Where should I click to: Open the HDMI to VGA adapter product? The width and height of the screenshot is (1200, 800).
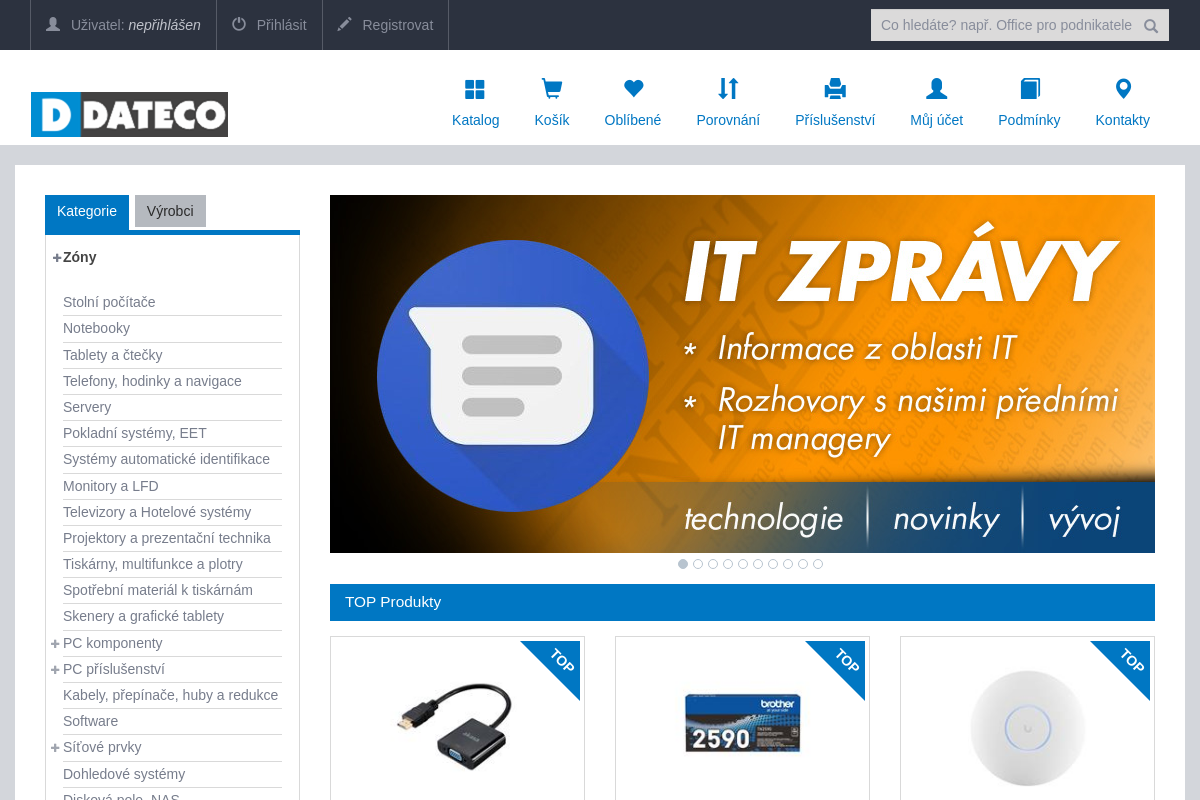[455, 725]
